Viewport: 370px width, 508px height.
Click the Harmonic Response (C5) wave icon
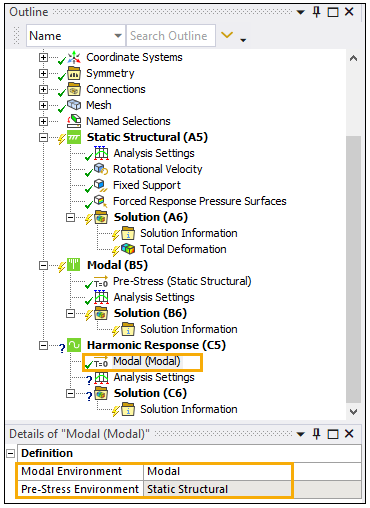[74, 345]
